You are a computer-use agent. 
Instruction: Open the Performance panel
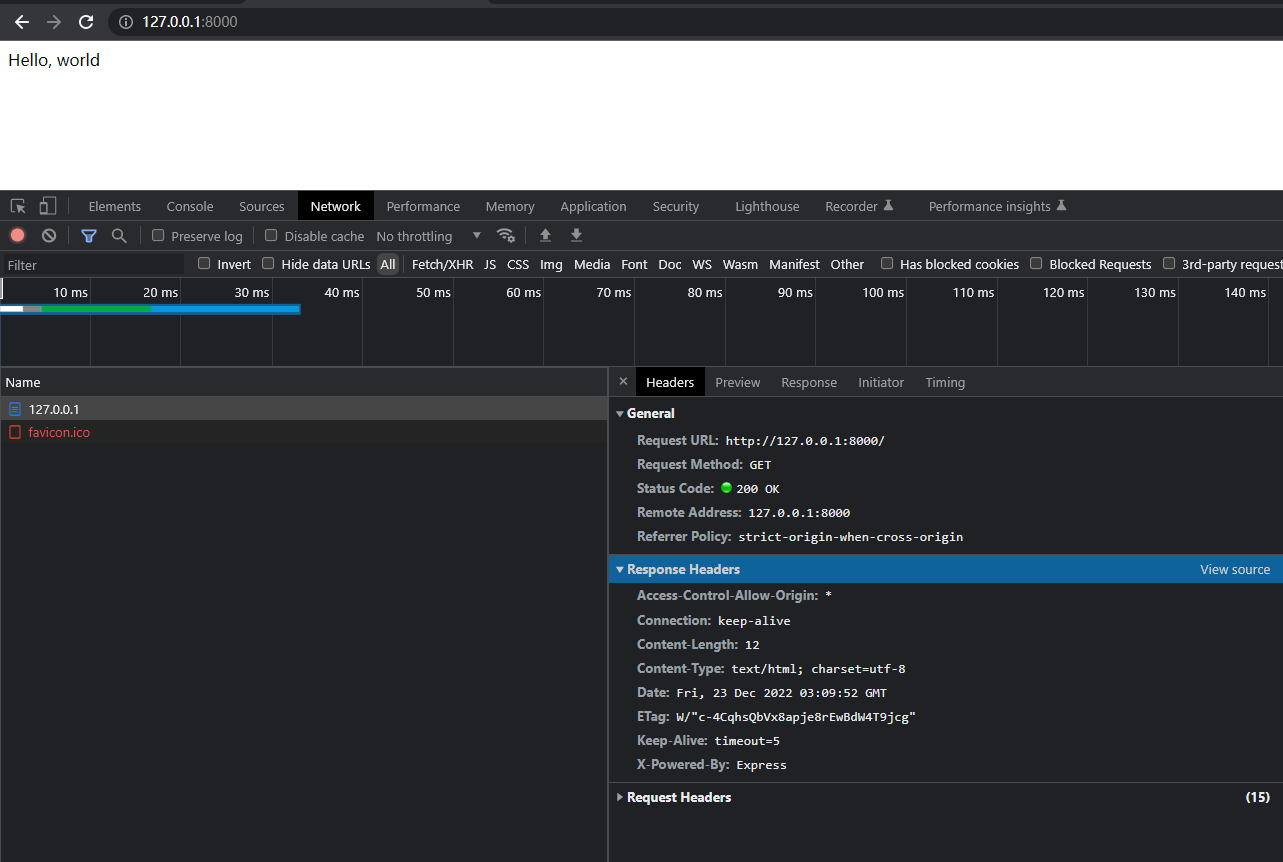pyautogui.click(x=423, y=206)
